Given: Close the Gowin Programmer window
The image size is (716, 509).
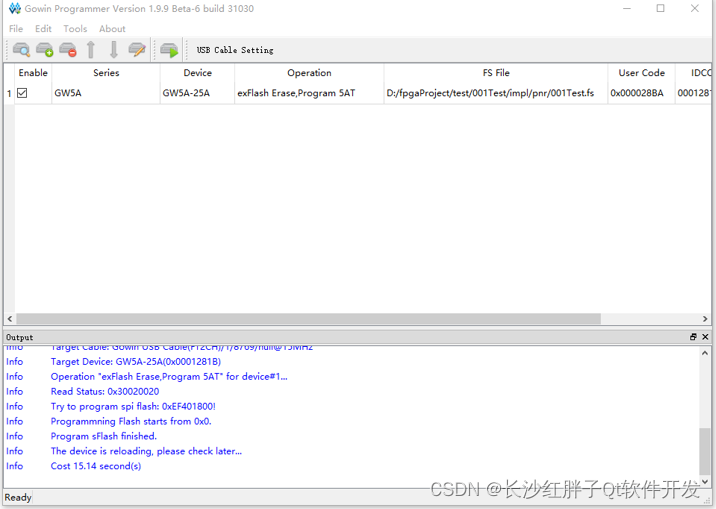Looking at the screenshot, I should coord(695,8).
